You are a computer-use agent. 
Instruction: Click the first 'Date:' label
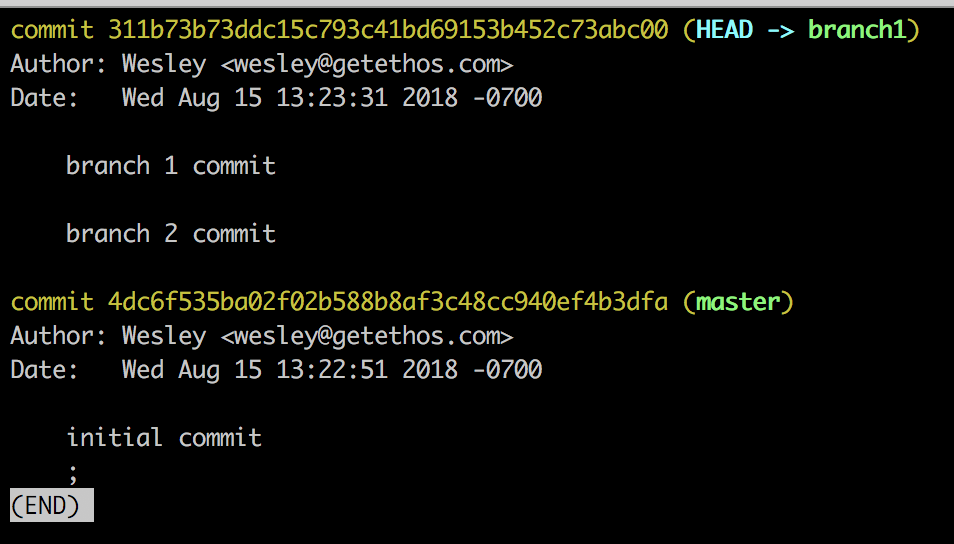pos(44,98)
